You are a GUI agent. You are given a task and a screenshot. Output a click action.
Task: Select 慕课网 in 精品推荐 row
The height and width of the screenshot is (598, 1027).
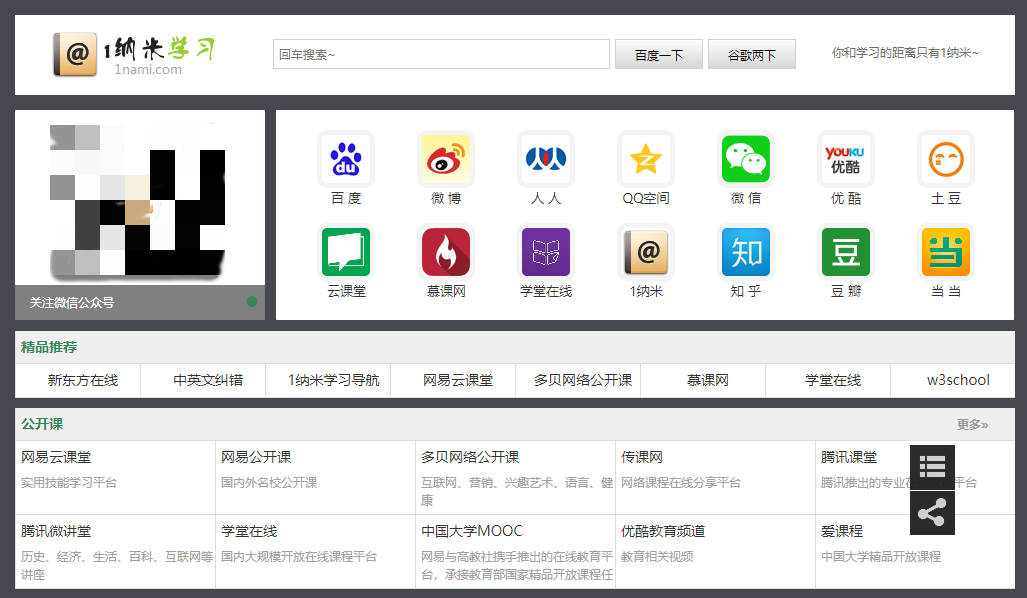[707, 381]
